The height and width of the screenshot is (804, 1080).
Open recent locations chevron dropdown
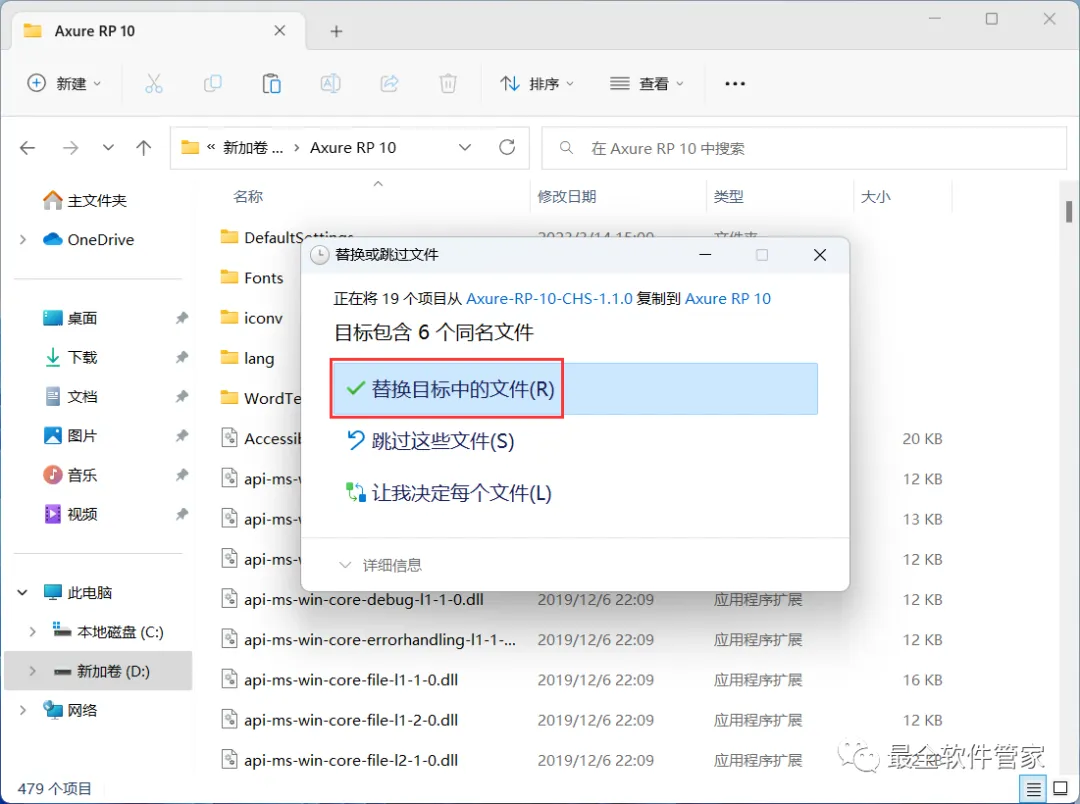pos(108,147)
